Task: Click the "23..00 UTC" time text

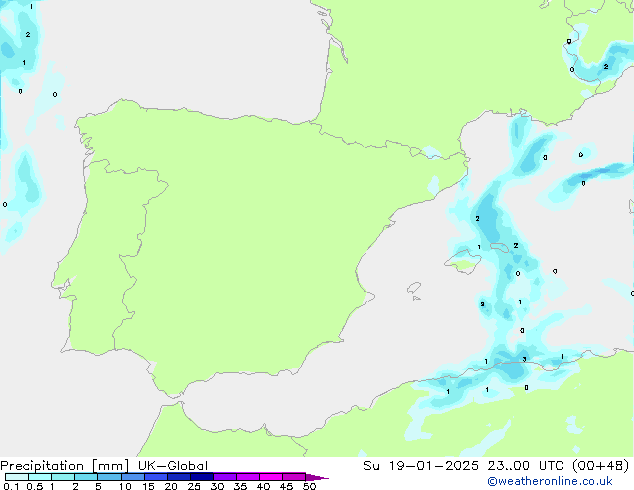Action: tap(526, 466)
